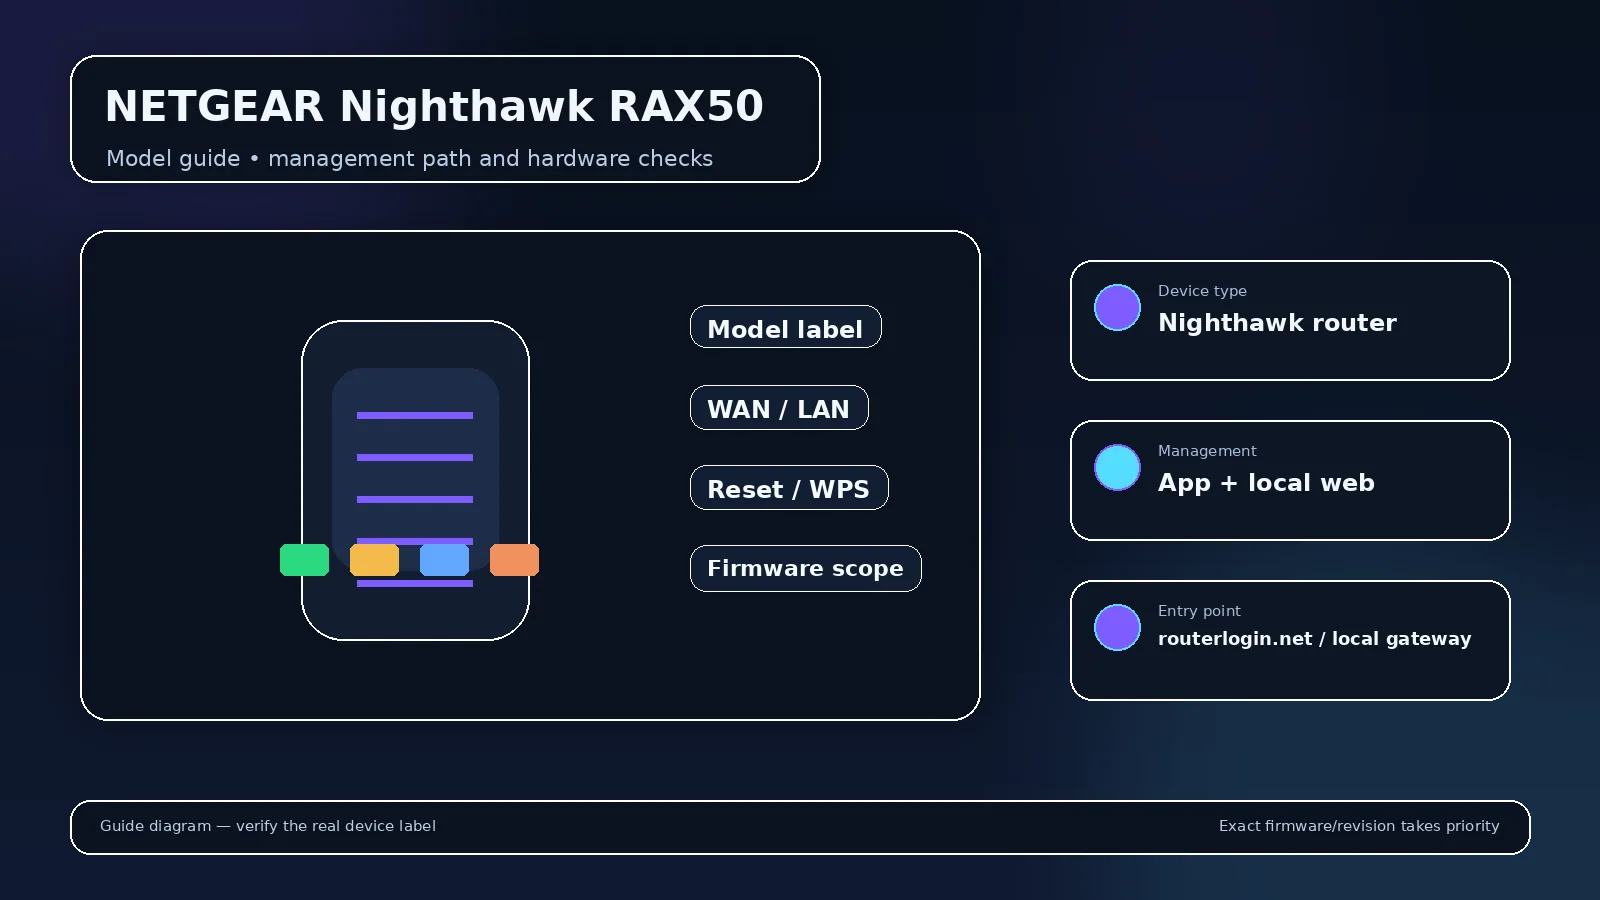Choose the Reset / WPS pill
This screenshot has height=900, width=1600.
click(789, 487)
